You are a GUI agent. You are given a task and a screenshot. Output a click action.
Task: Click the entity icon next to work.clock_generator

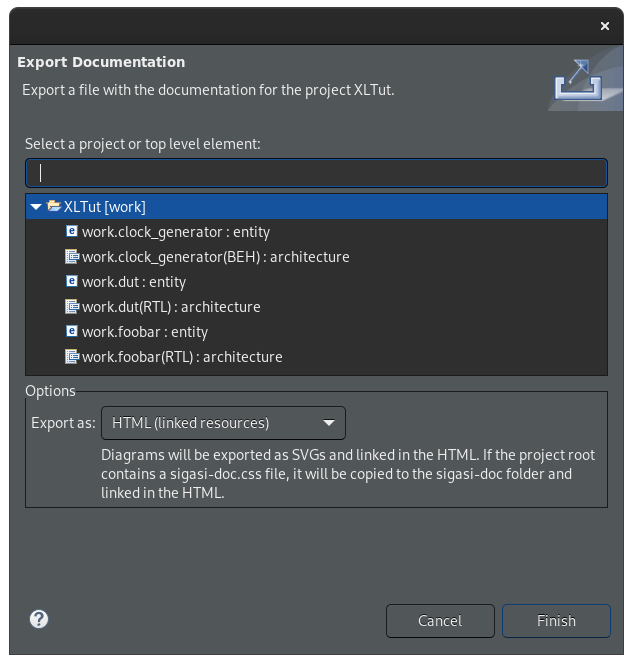pos(72,231)
